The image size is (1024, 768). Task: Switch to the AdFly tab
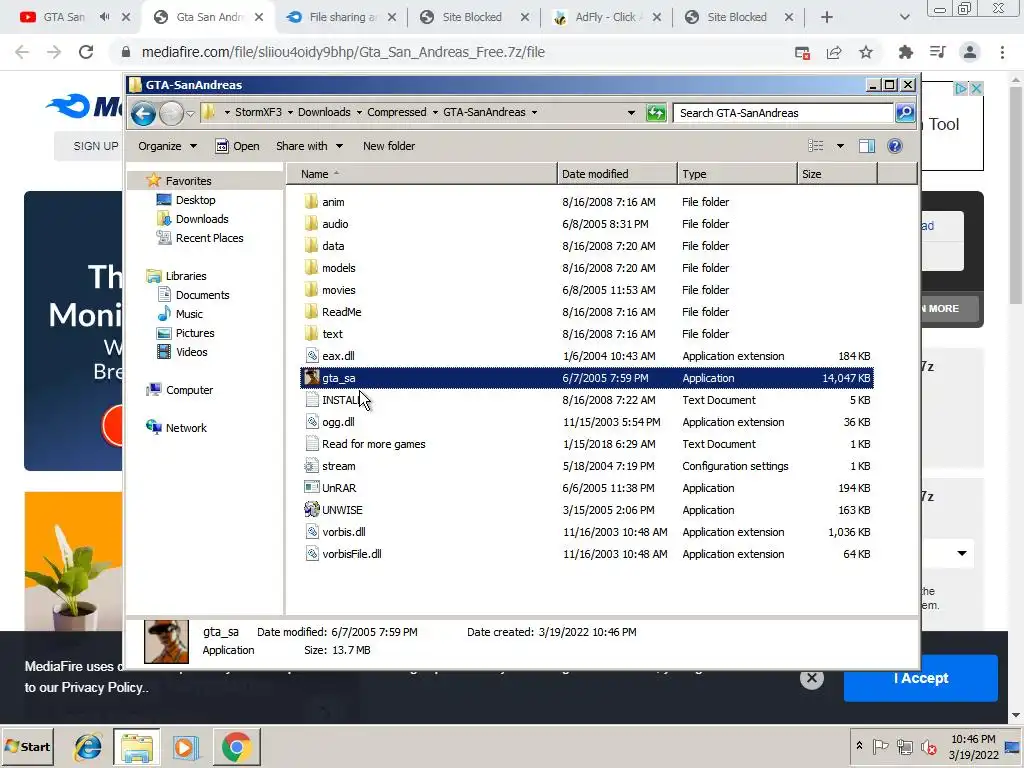(606, 17)
